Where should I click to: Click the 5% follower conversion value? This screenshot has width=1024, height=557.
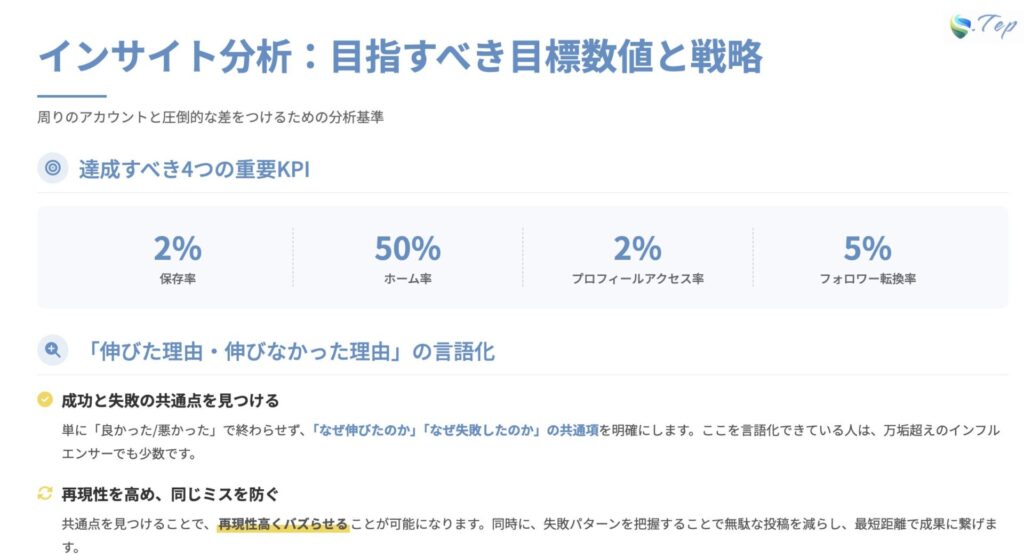pyautogui.click(x=867, y=247)
